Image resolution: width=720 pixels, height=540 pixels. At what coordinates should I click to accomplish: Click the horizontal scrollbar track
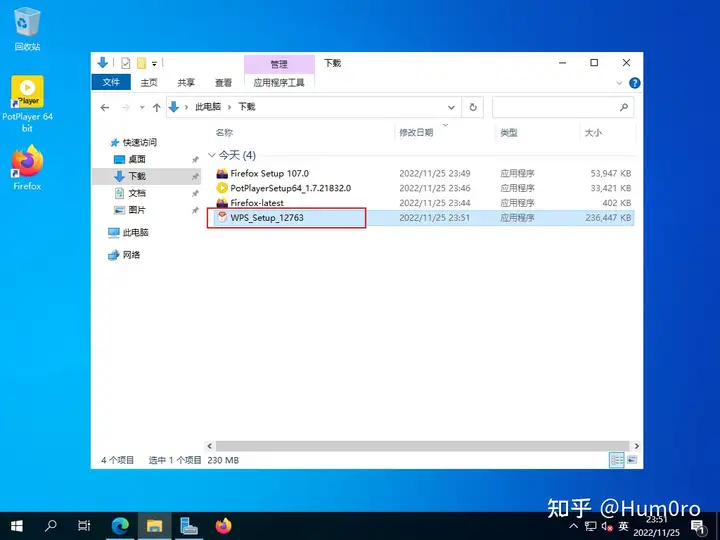pyautogui.click(x=422, y=446)
